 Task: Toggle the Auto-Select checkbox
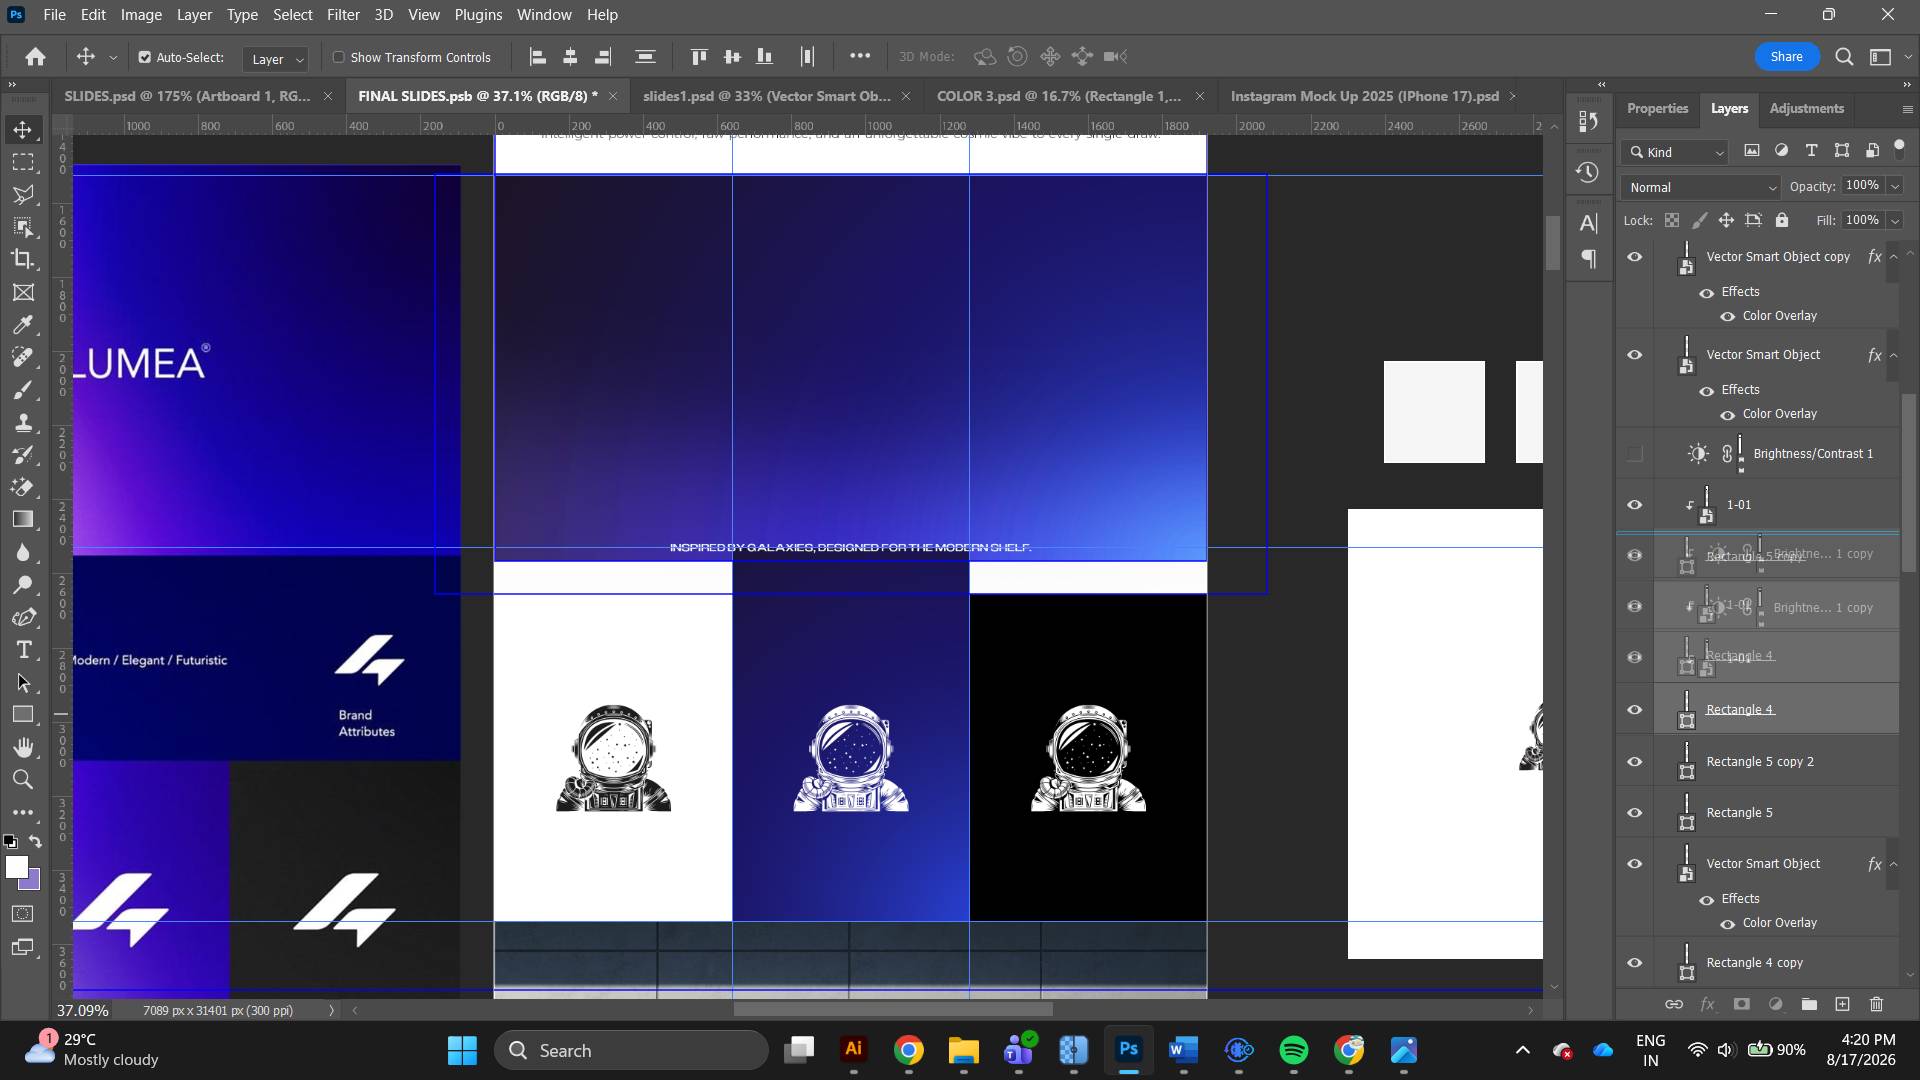[x=145, y=57]
